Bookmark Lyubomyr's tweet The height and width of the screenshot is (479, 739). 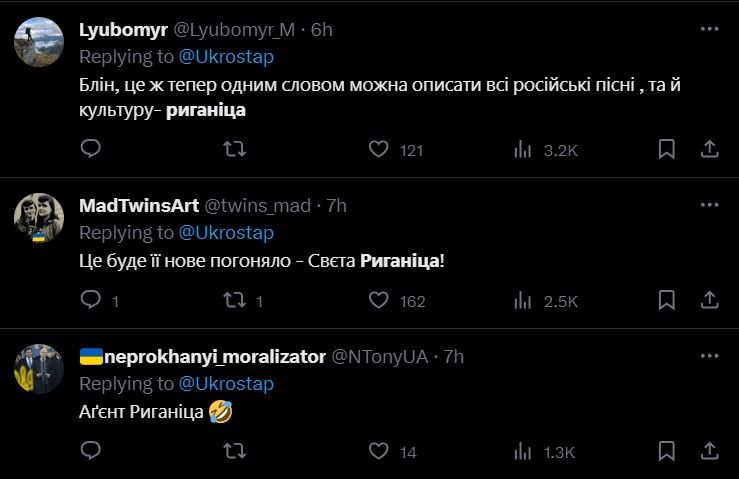pyautogui.click(x=667, y=149)
